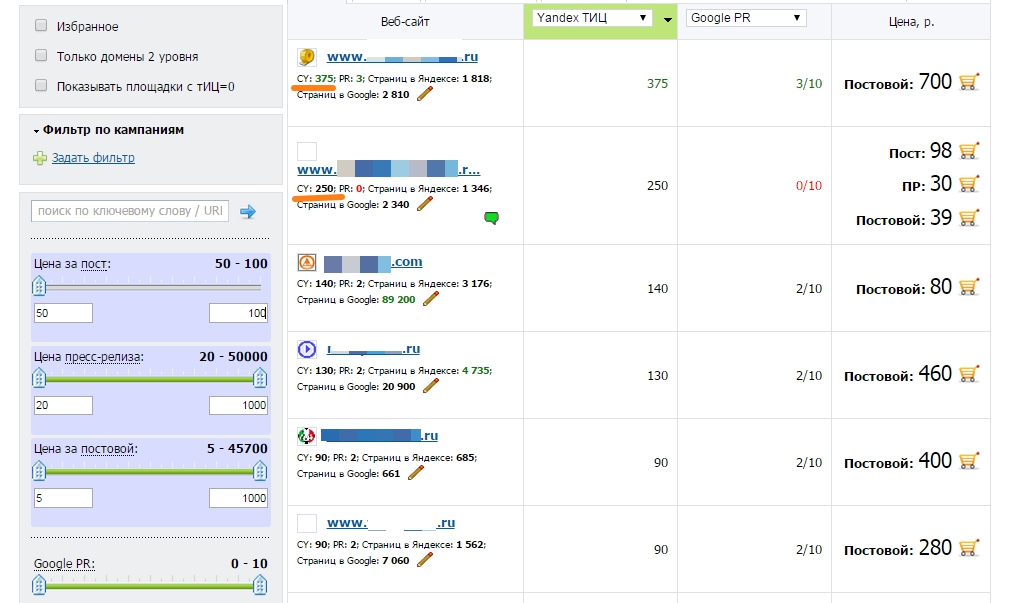Open the Yandex ТИЦ column dropdown

592,18
